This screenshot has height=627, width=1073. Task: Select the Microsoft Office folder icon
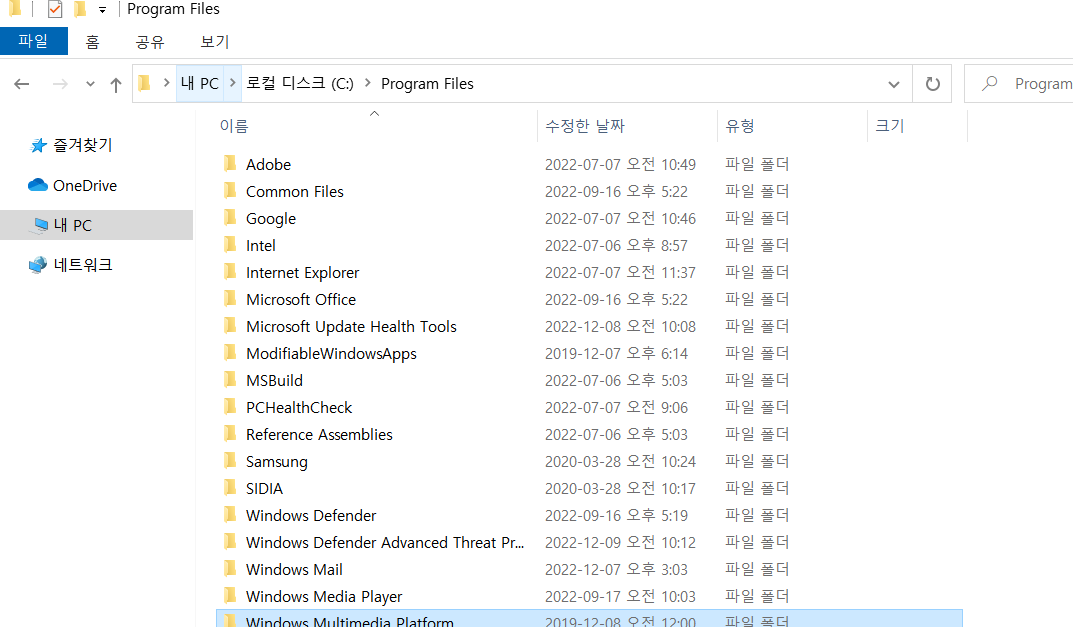(231, 298)
